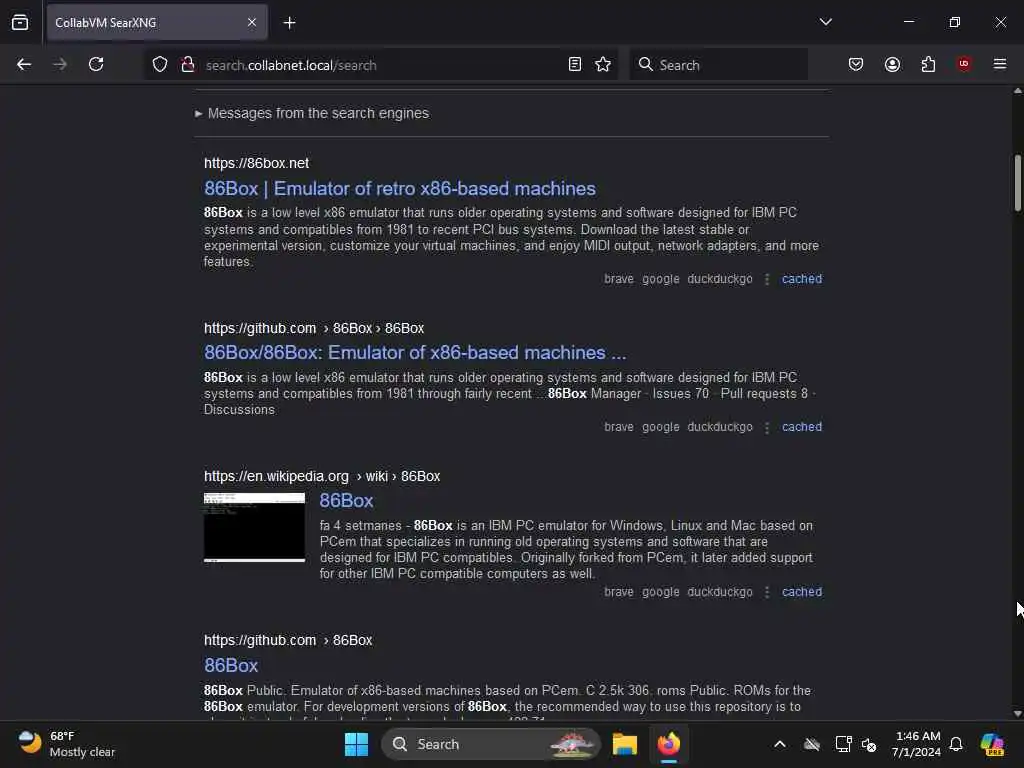Go back to the previous page
Viewport: 1024px width, 768px height.
coord(24,64)
